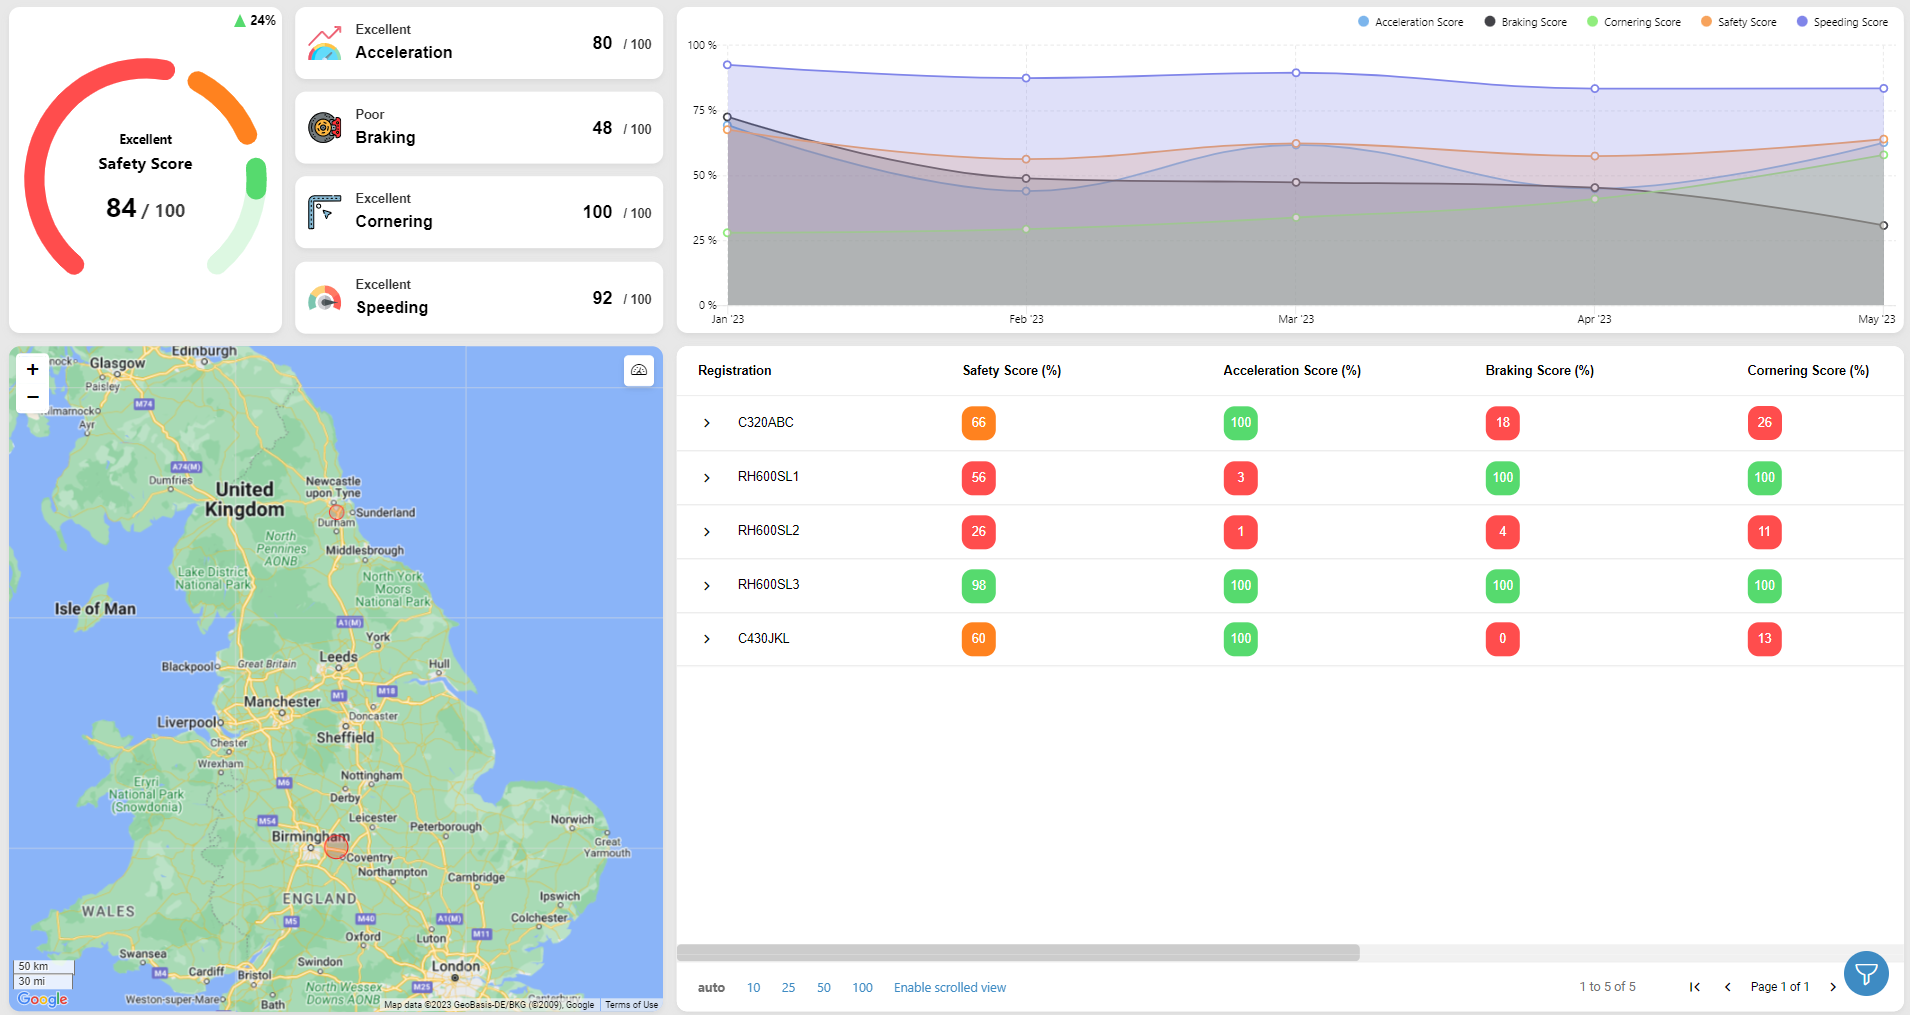Click the speedometer icon on the map

tap(638, 370)
